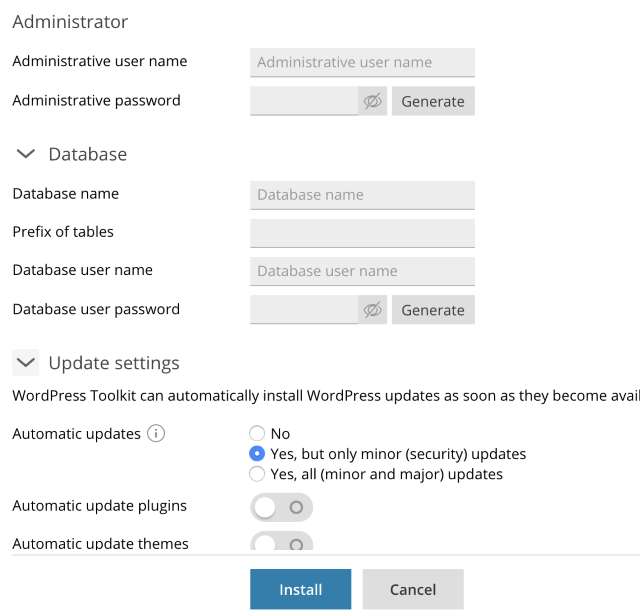Image resolution: width=640 pixels, height=614 pixels.
Task: Show the administrative password with eye icon
Action: tap(373, 101)
